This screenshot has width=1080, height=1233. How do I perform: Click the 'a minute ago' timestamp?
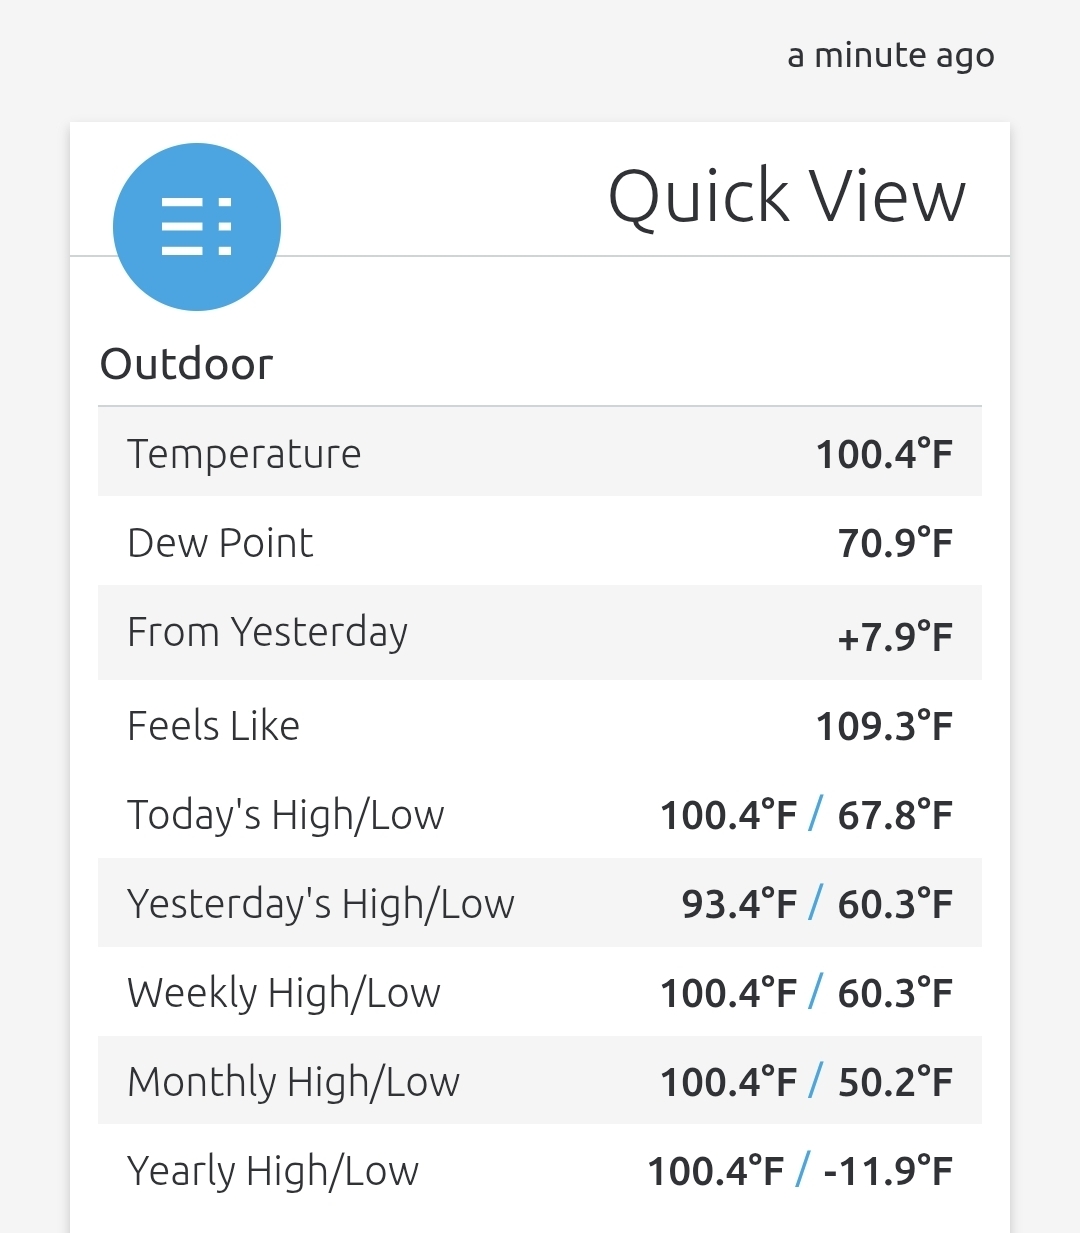coord(890,56)
